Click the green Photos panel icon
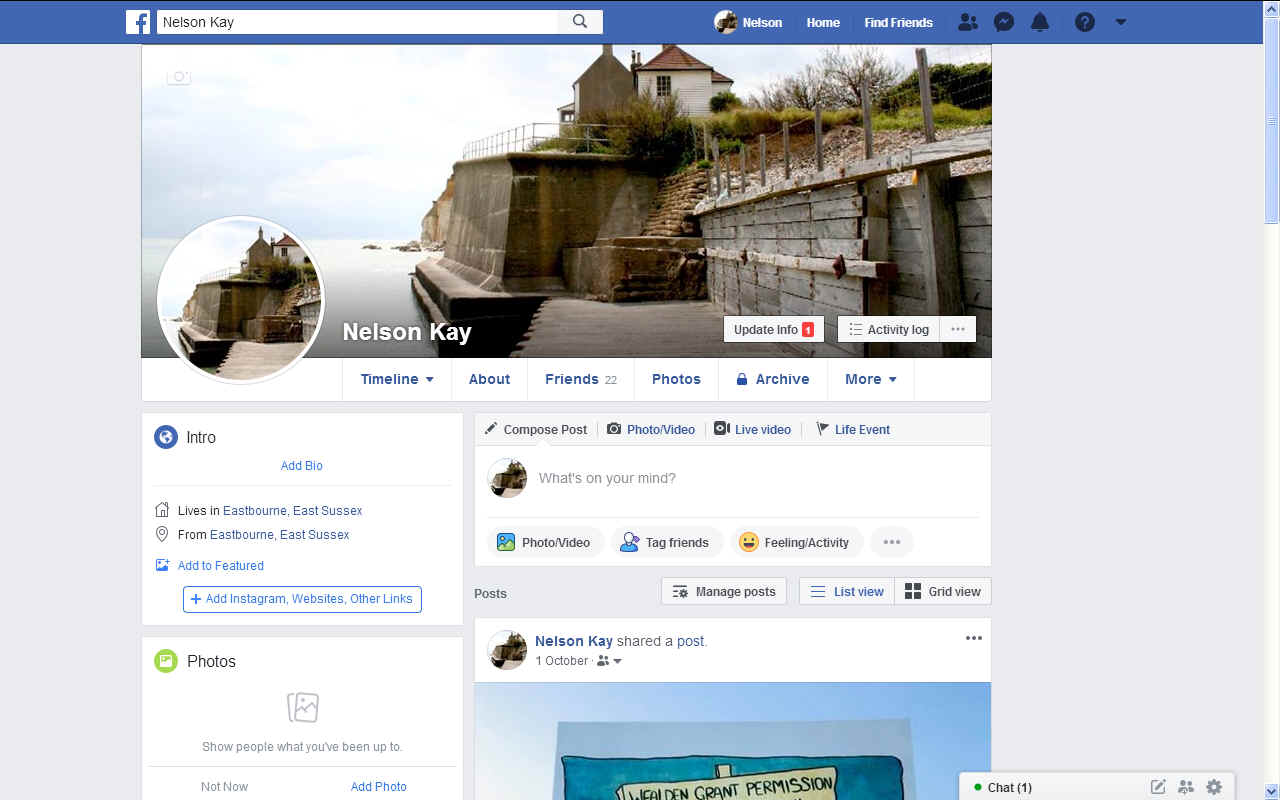 point(166,661)
